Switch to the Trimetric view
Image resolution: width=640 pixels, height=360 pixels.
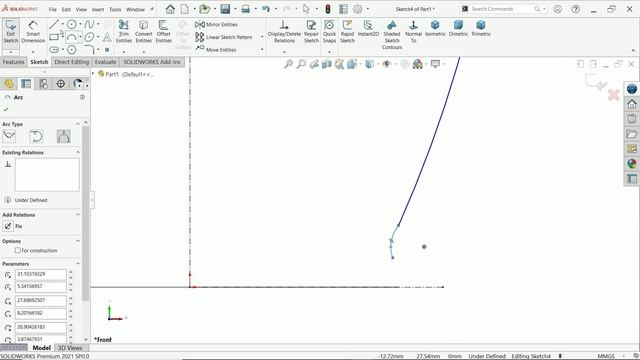point(481,29)
